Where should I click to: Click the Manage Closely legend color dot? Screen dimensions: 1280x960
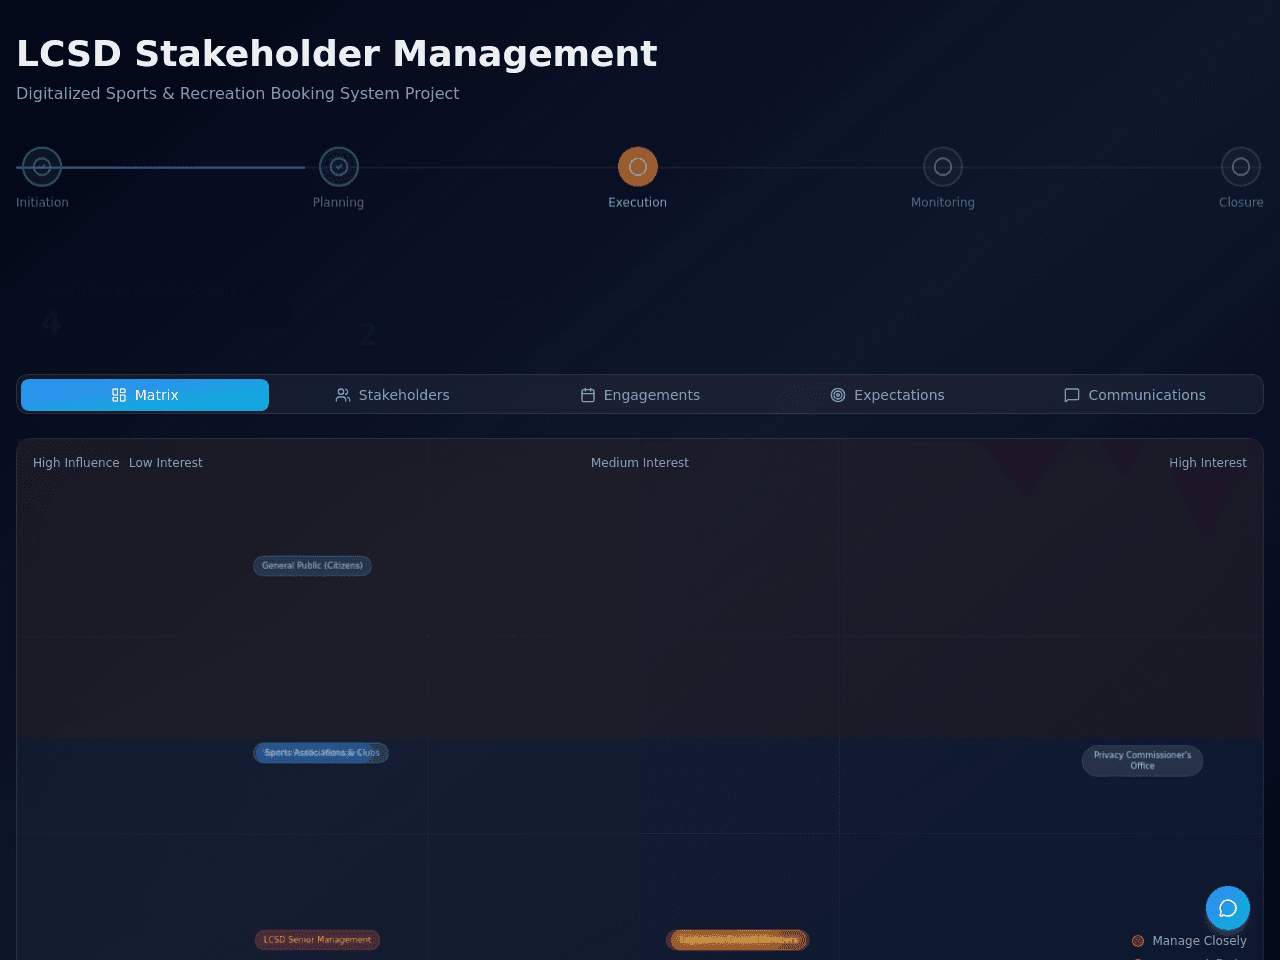[1138, 941]
